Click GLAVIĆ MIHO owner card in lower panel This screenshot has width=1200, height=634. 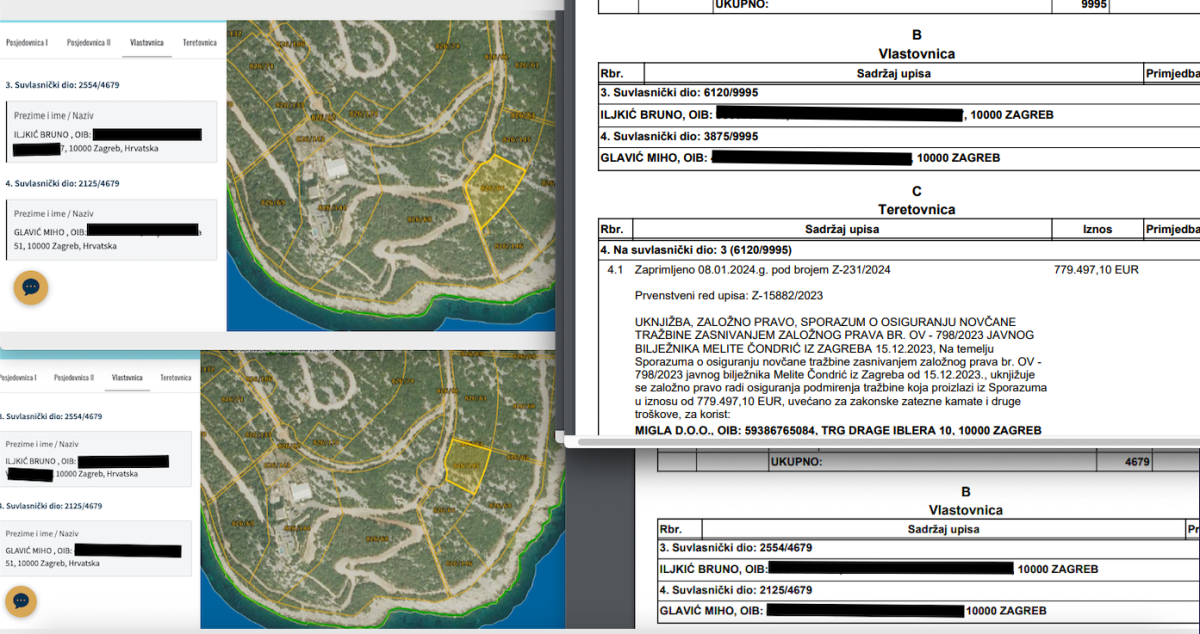96,548
